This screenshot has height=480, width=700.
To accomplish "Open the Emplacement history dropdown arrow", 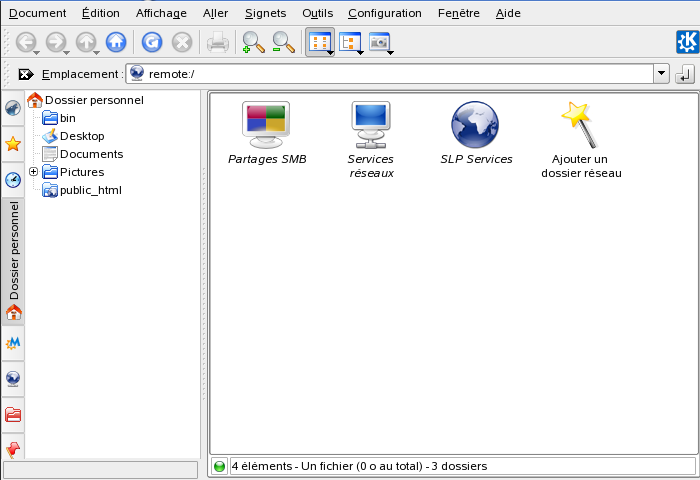I will tap(661, 74).
